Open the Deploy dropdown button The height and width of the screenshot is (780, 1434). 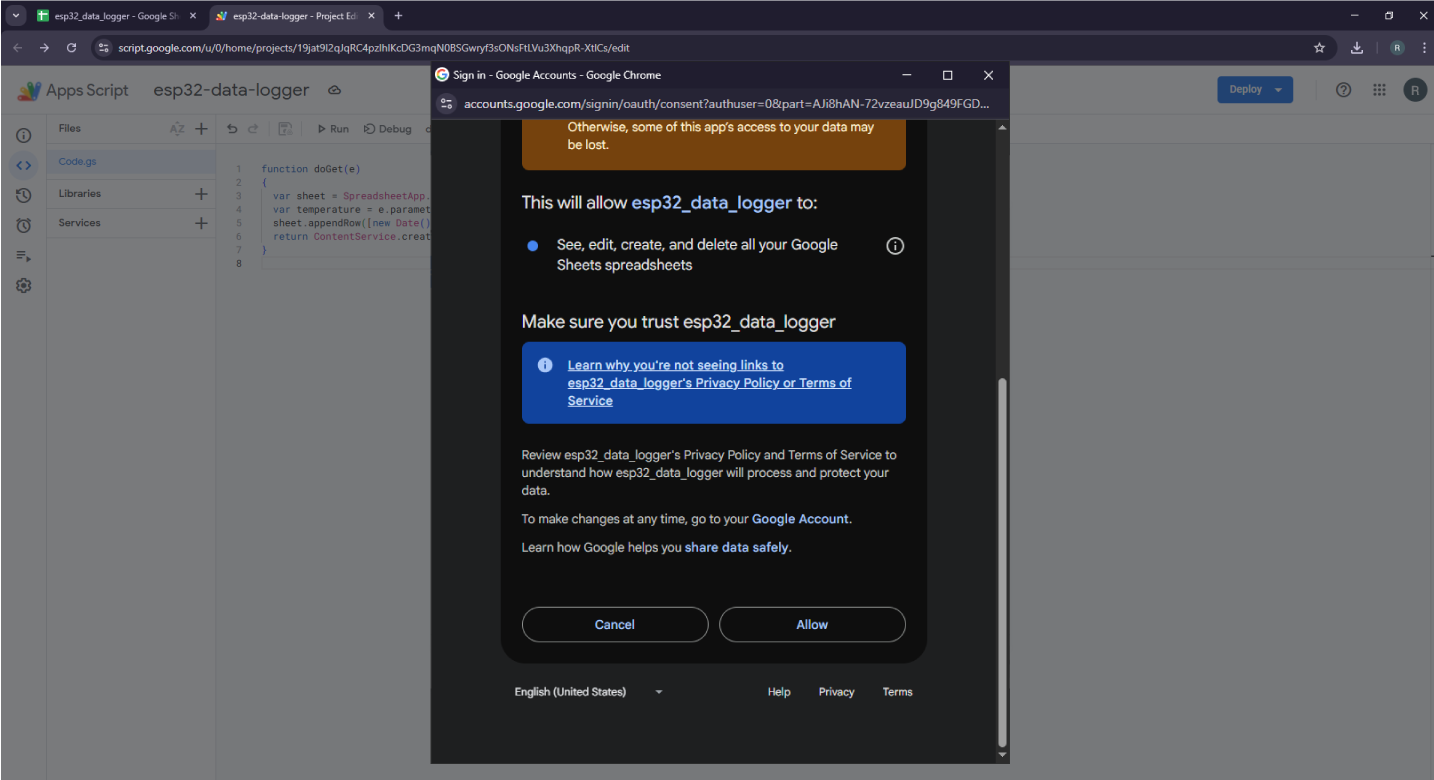[x=1254, y=90]
